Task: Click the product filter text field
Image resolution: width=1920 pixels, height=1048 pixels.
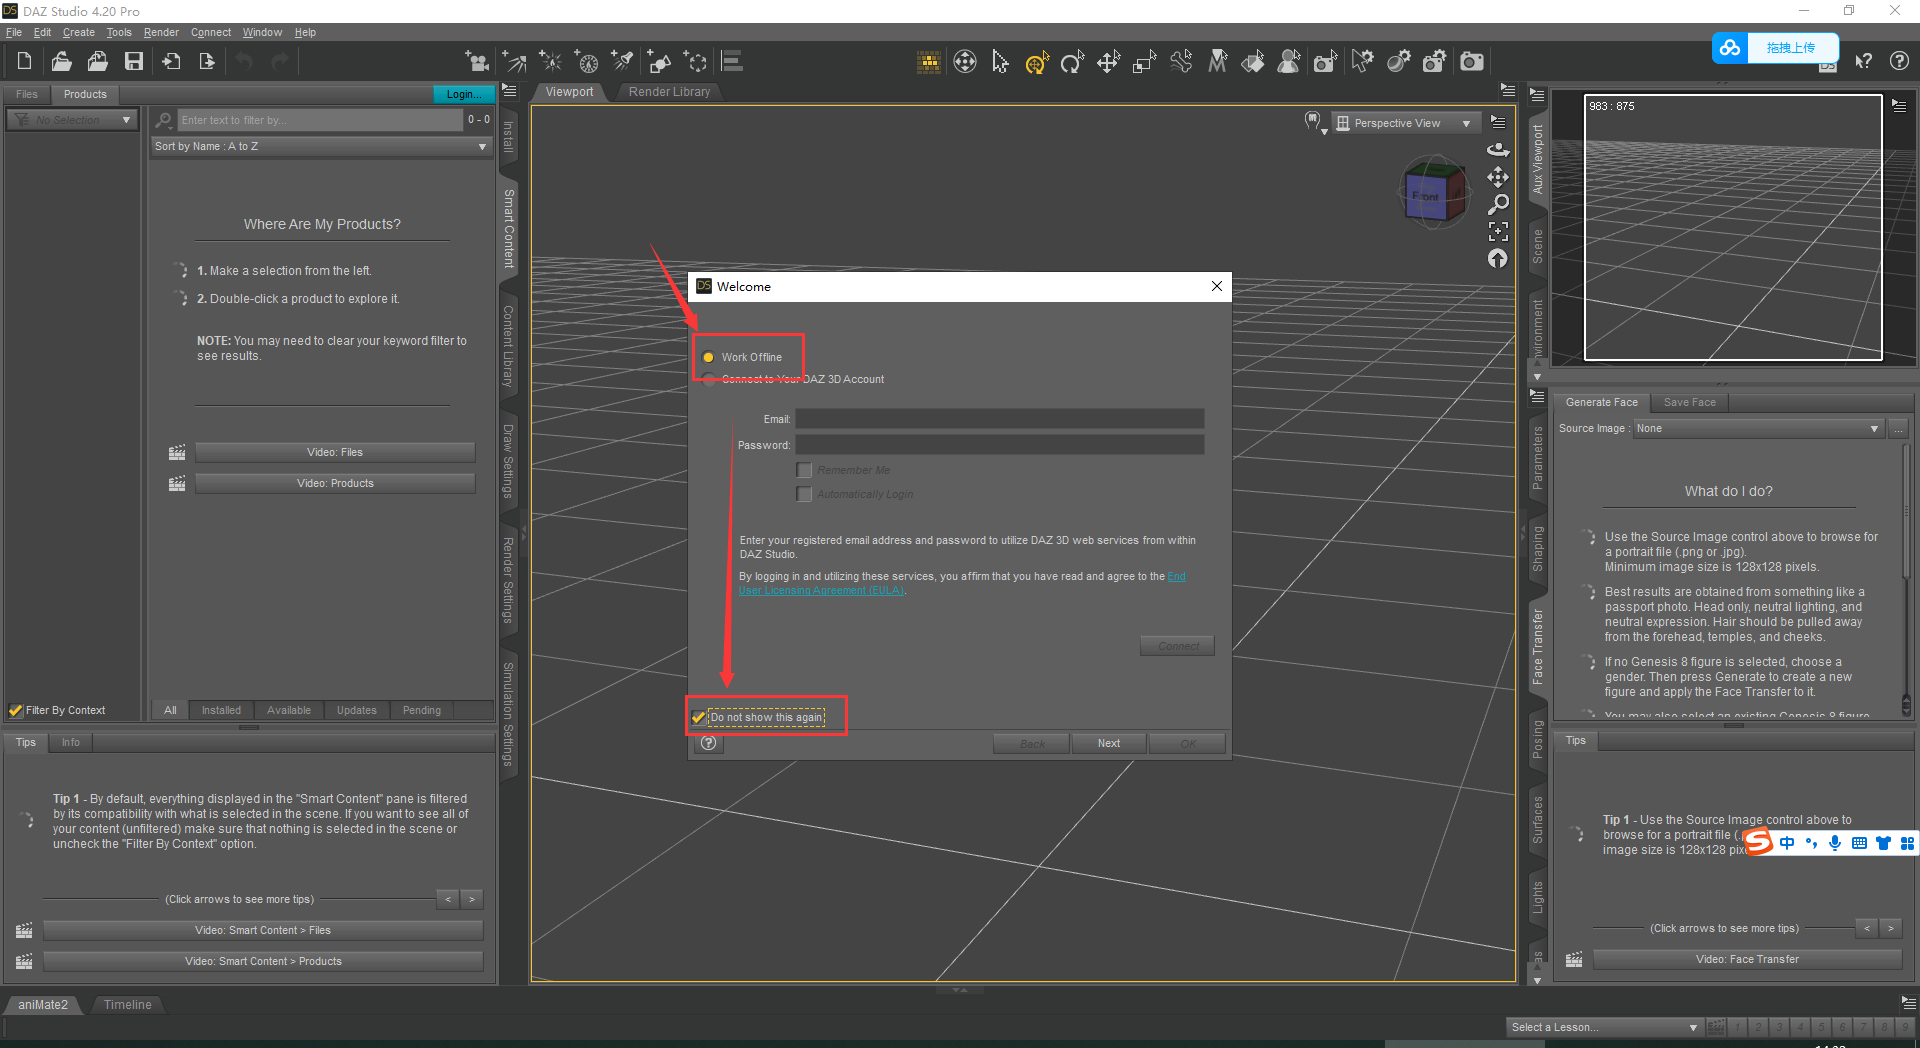Action: coord(320,120)
